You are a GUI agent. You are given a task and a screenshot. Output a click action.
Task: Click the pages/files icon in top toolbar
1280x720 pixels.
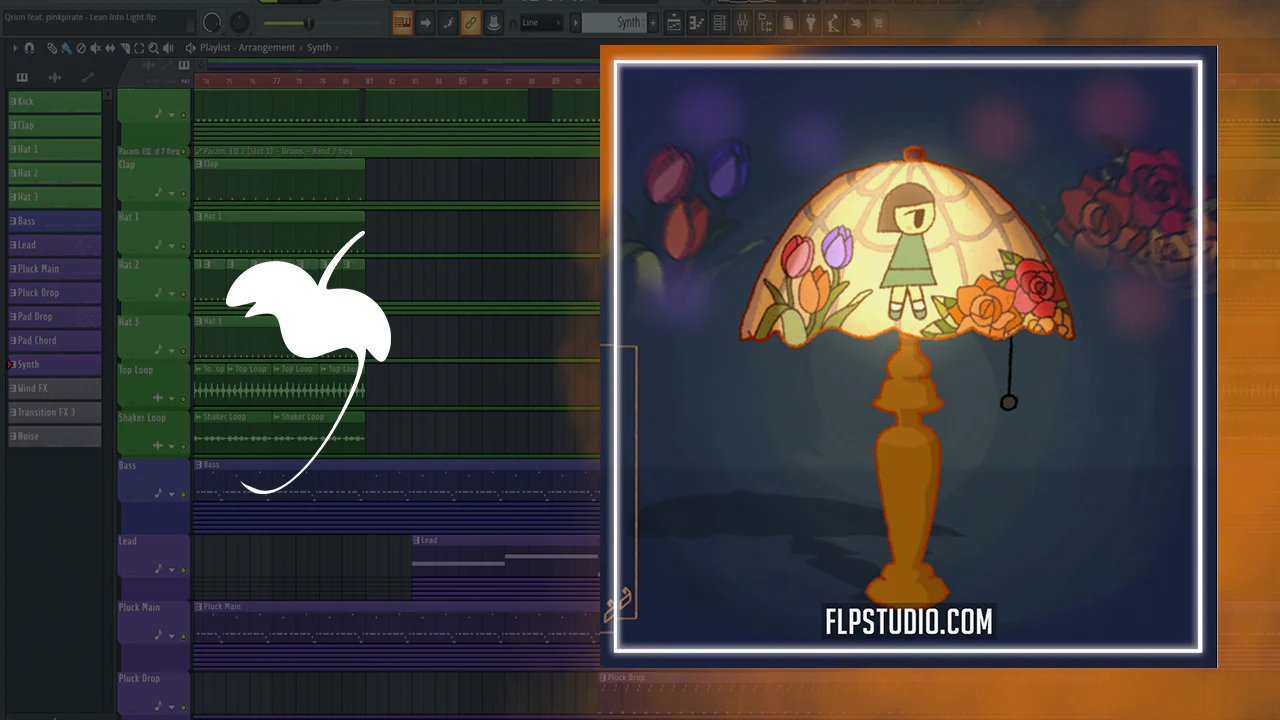pyautogui.click(x=788, y=23)
